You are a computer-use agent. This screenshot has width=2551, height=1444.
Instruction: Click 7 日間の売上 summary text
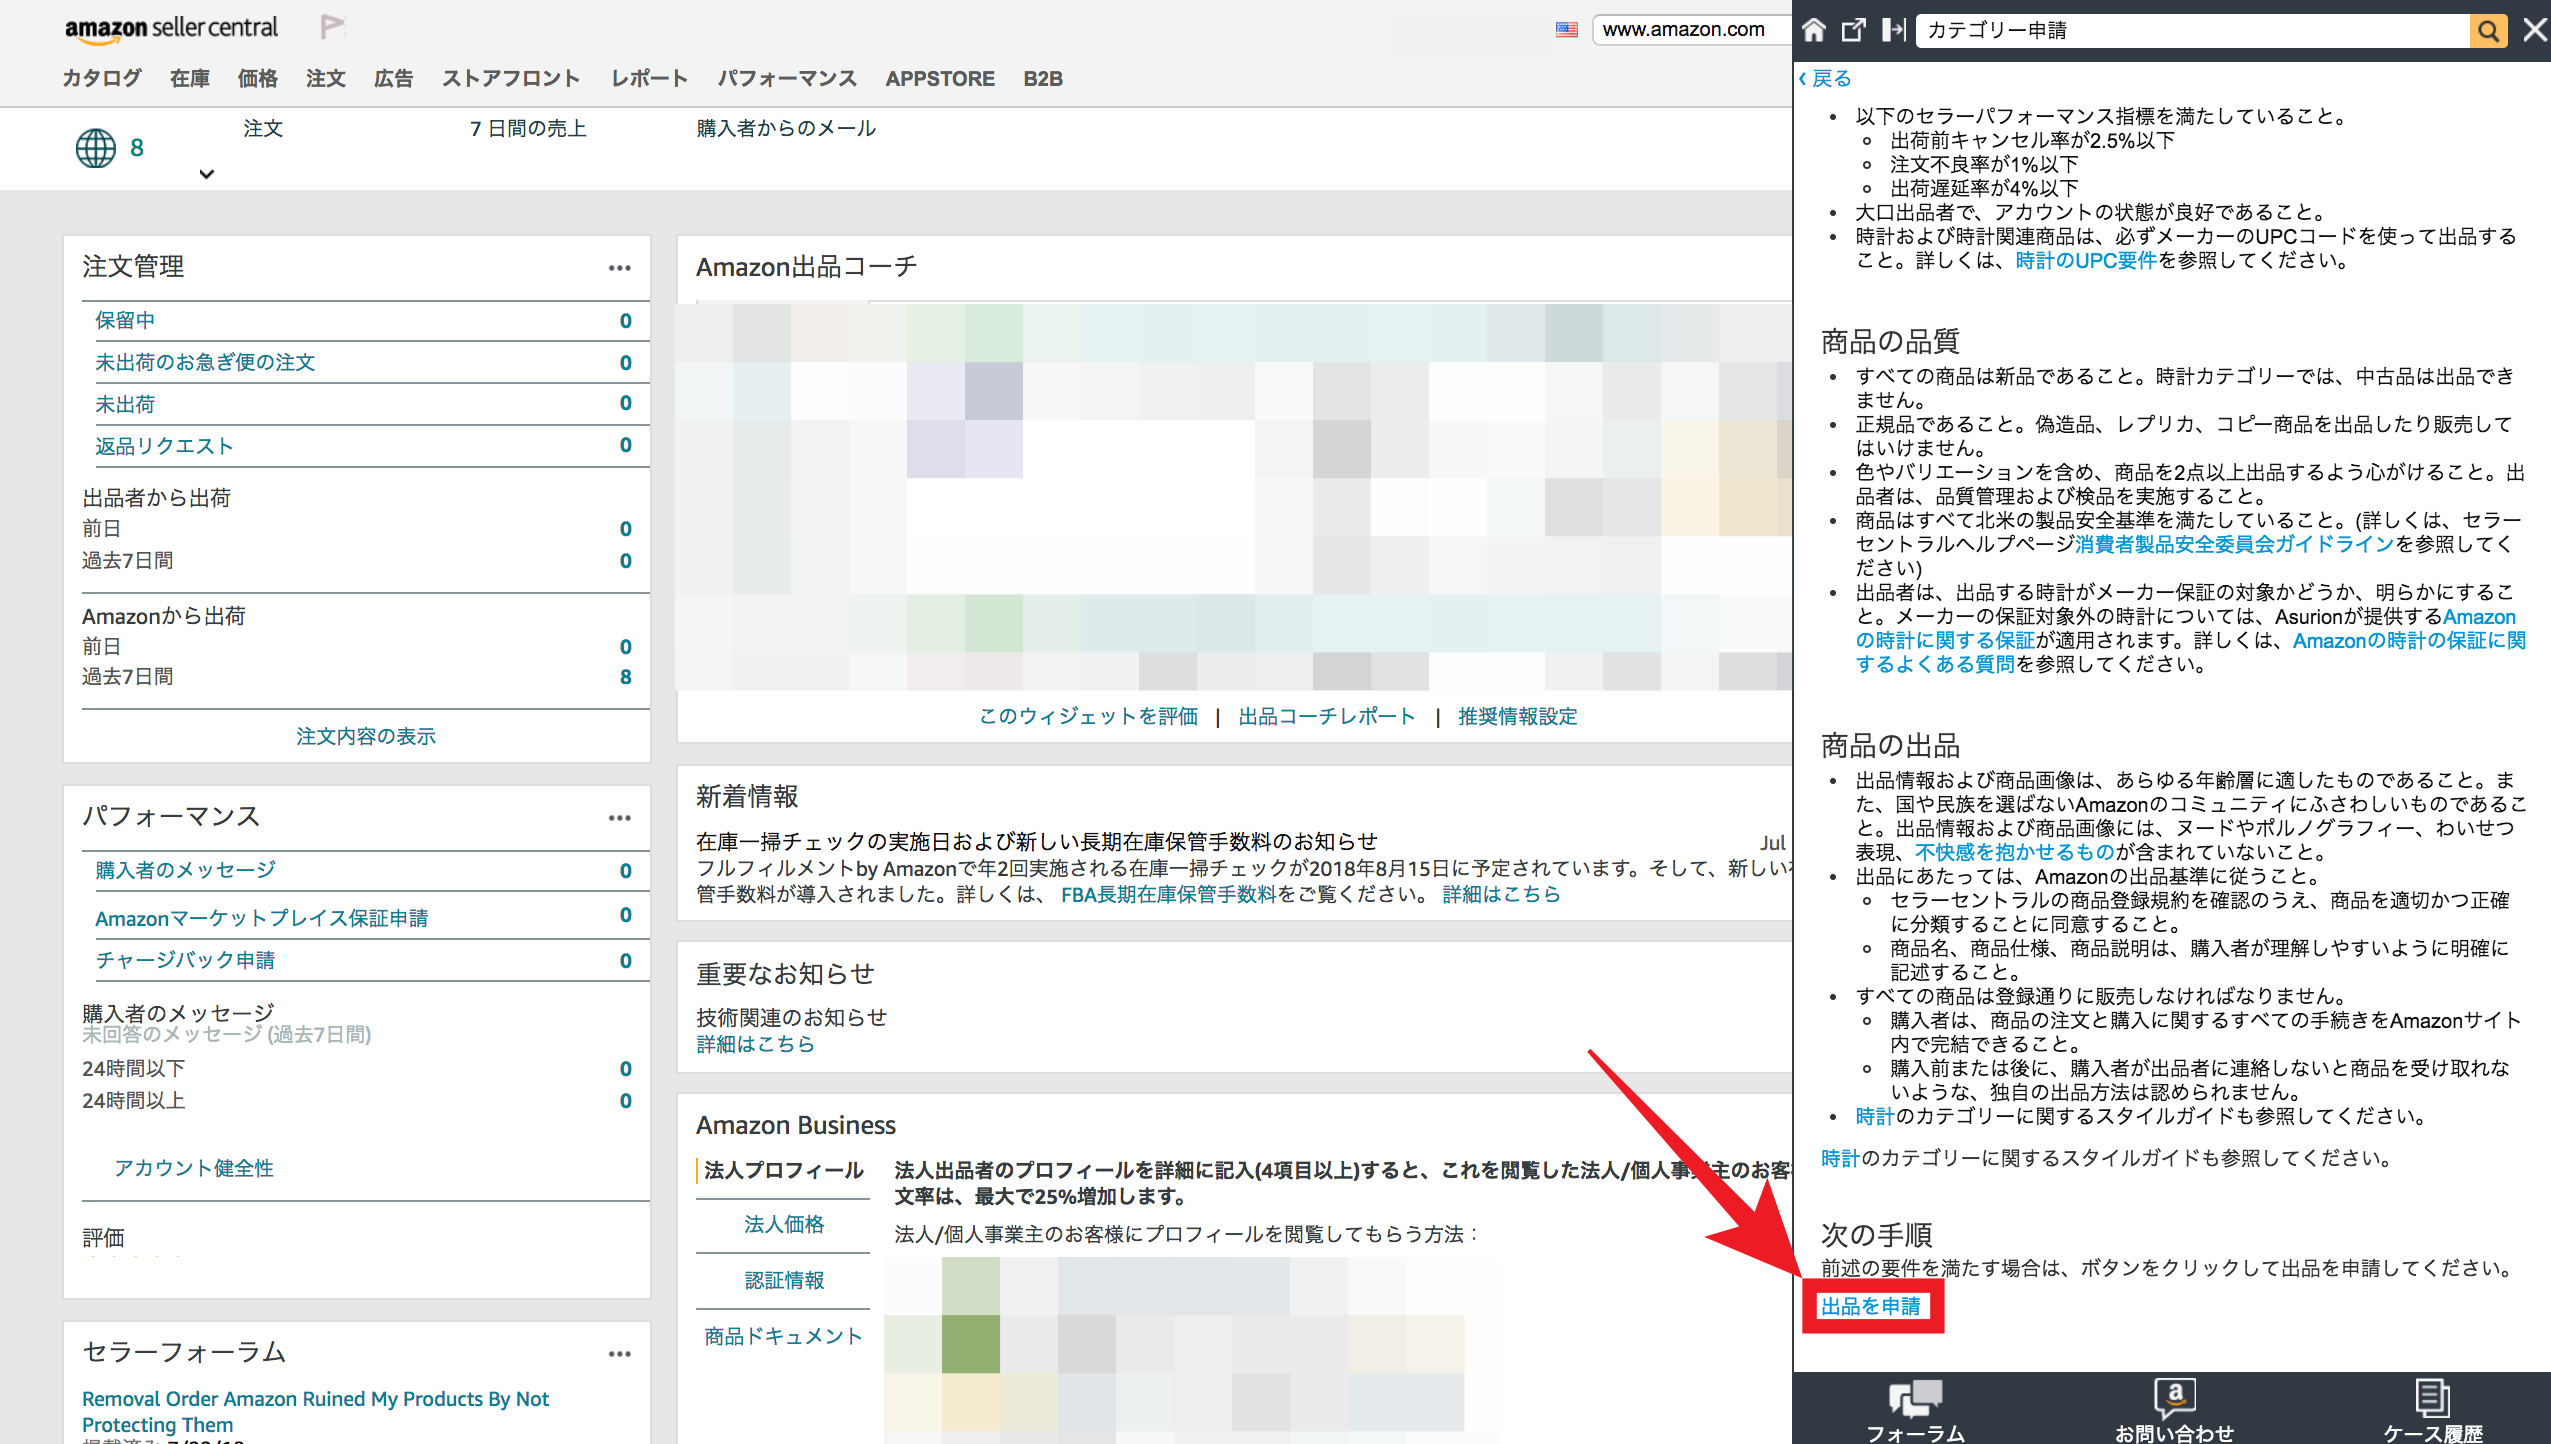pyautogui.click(x=528, y=129)
